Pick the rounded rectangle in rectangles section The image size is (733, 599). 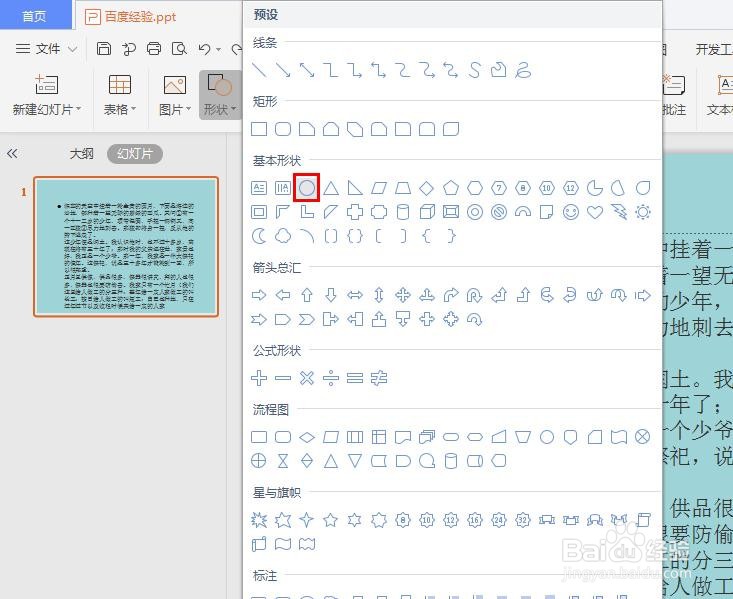(x=283, y=129)
